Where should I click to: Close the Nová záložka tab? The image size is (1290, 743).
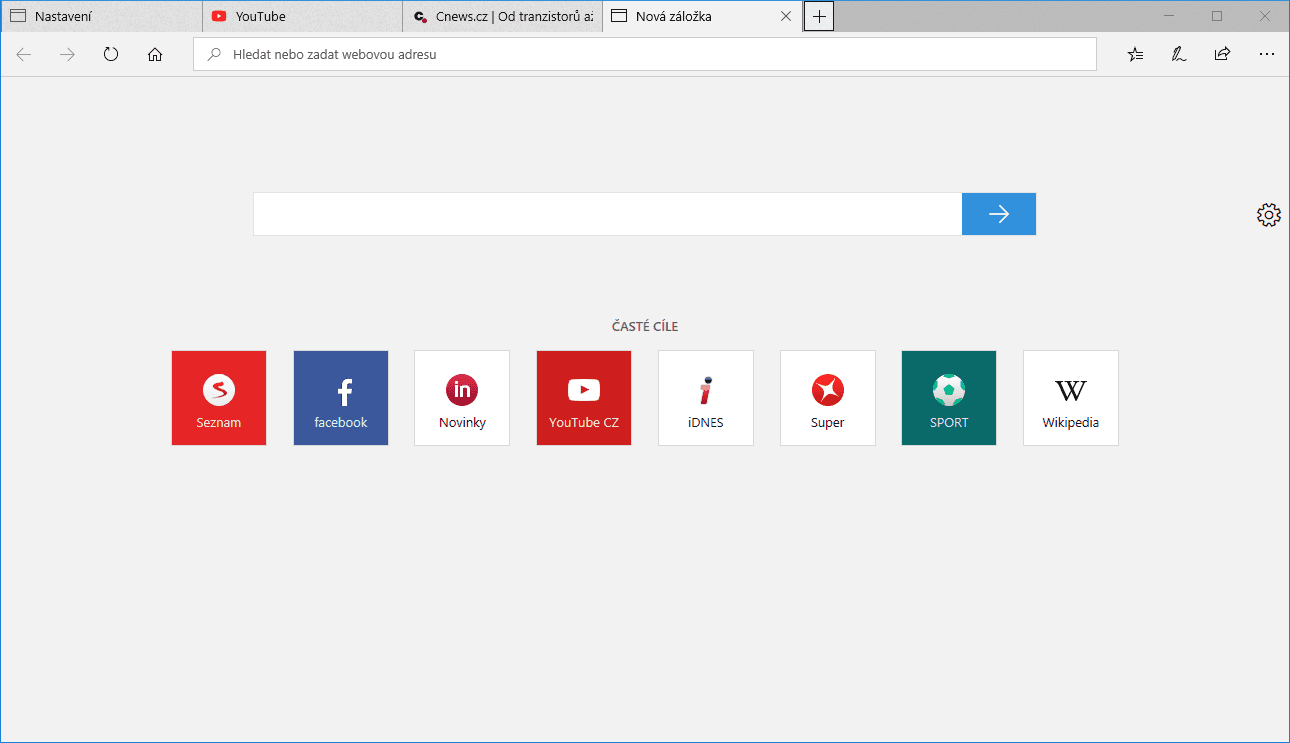[785, 16]
